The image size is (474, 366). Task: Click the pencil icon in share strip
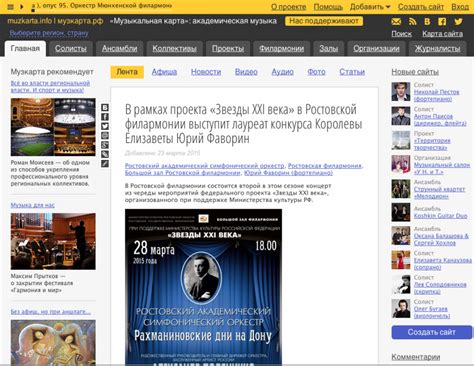[105, 163]
